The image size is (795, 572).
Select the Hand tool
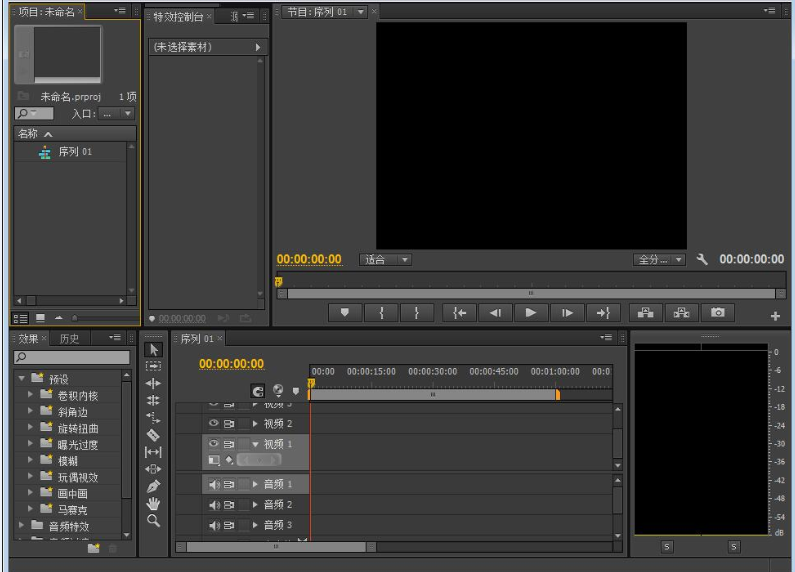pos(154,504)
